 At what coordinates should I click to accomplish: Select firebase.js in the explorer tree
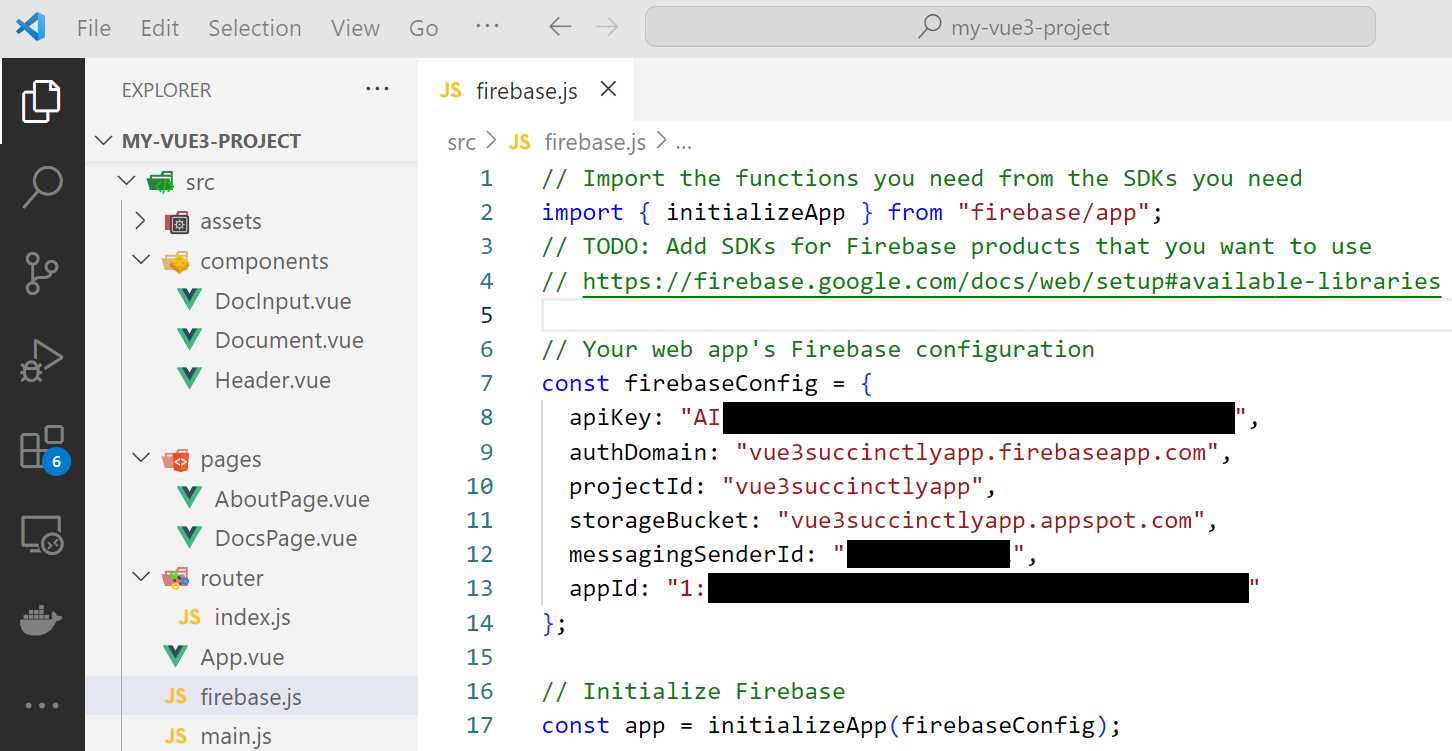pyautogui.click(x=251, y=697)
